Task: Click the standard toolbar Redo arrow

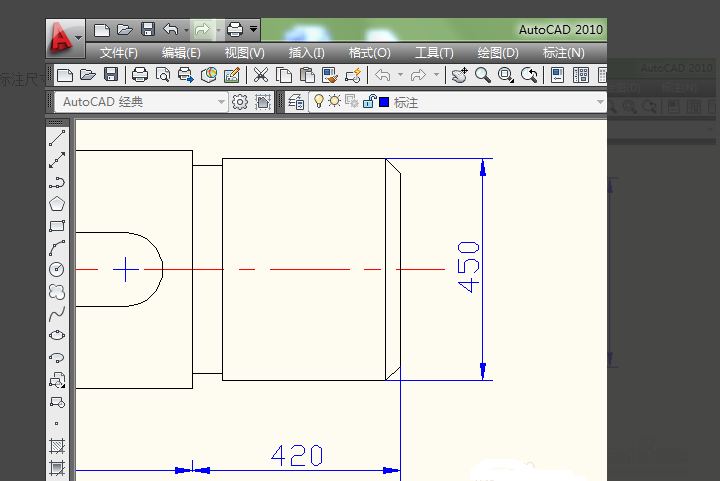Action: (418, 75)
